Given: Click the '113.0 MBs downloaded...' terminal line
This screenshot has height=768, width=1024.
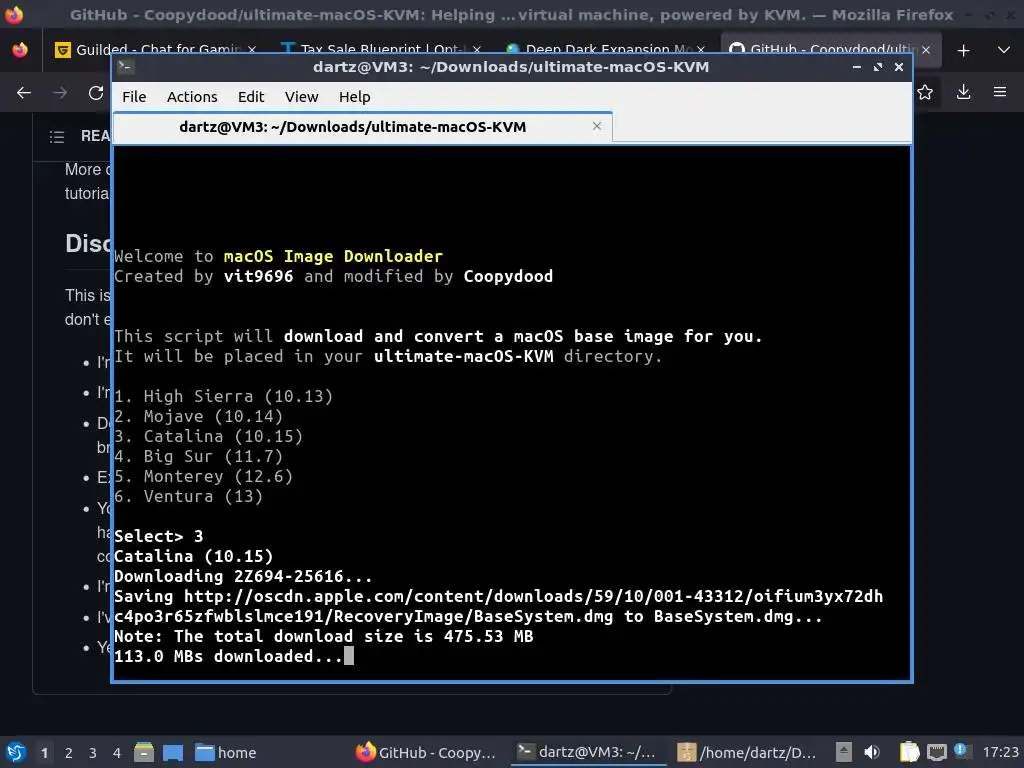Looking at the screenshot, I should click(229, 656).
